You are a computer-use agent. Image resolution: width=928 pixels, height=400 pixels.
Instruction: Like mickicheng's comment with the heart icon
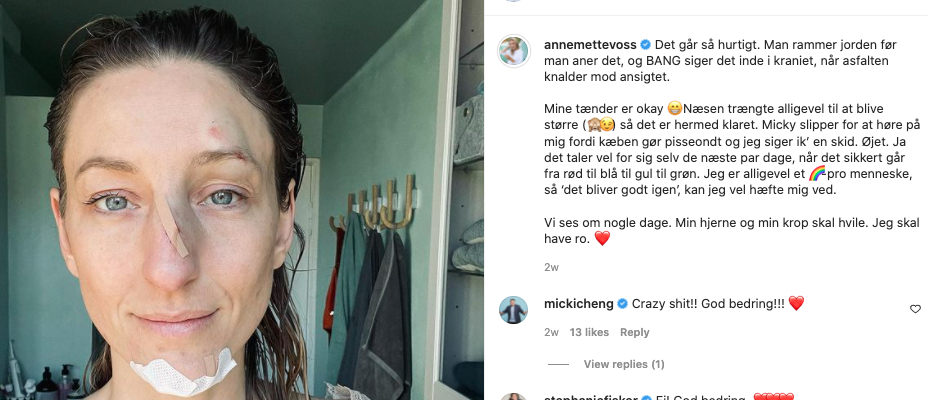[915, 309]
